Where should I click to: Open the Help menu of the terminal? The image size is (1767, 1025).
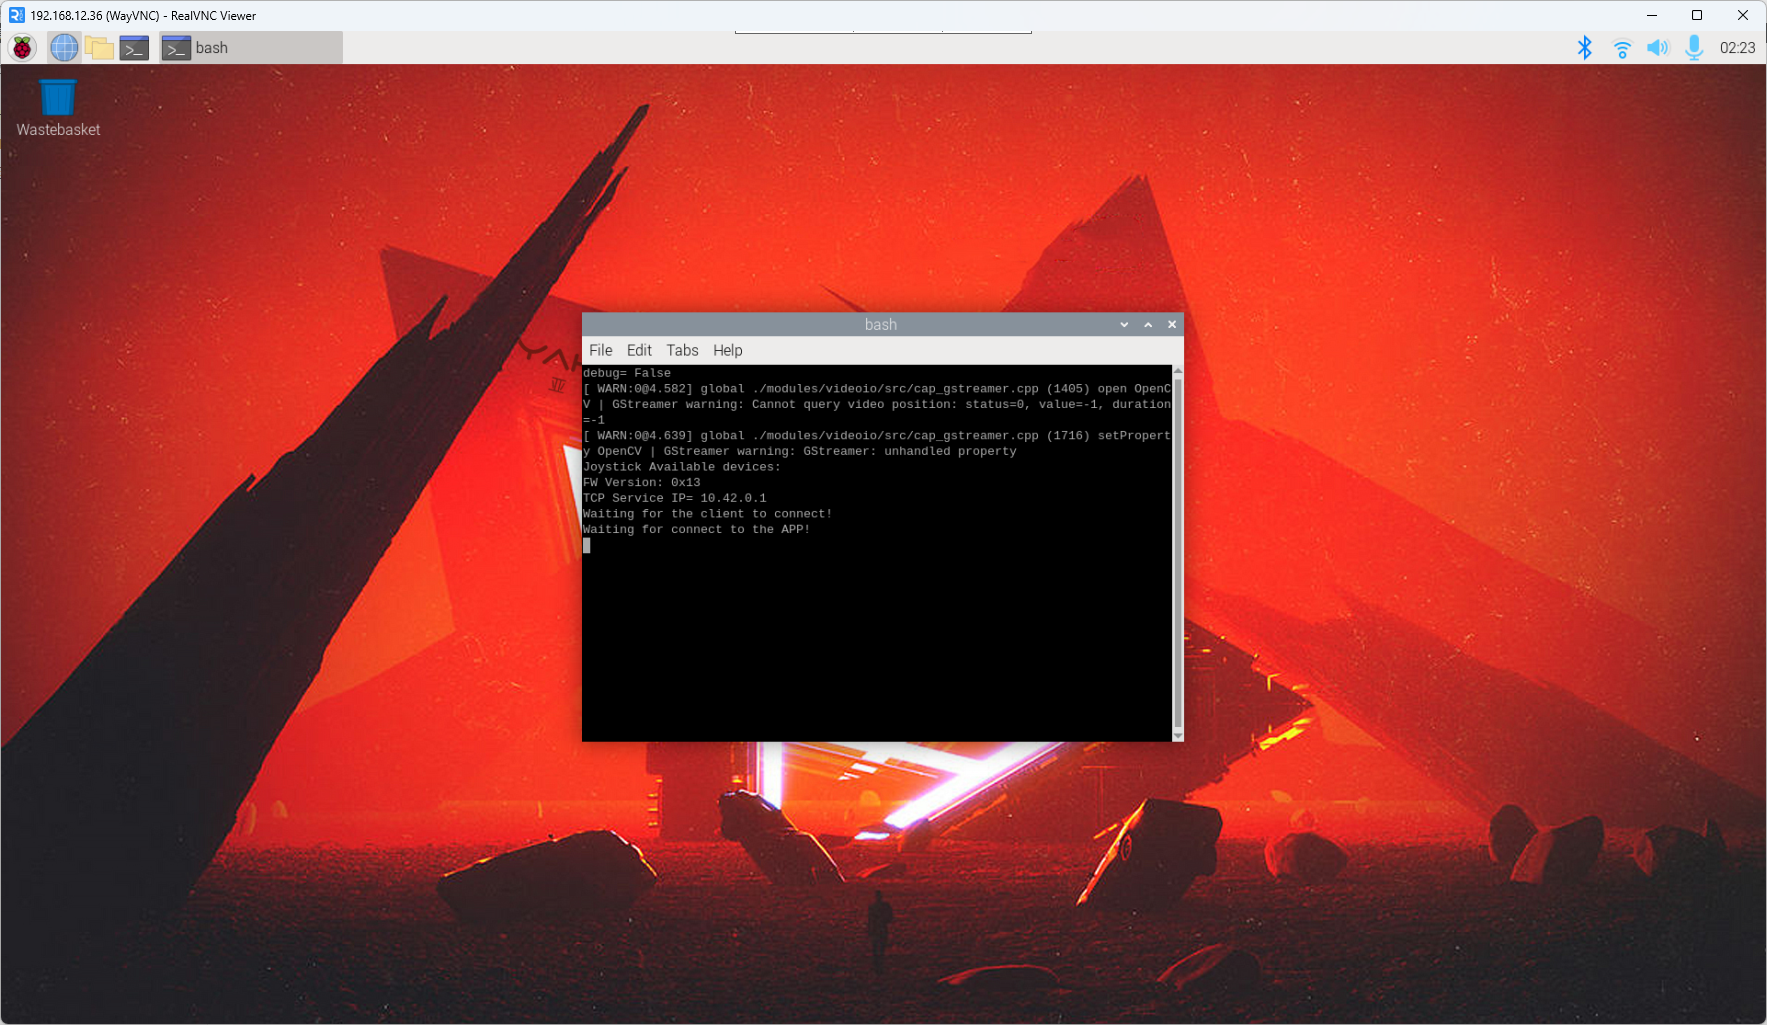pyautogui.click(x=727, y=350)
